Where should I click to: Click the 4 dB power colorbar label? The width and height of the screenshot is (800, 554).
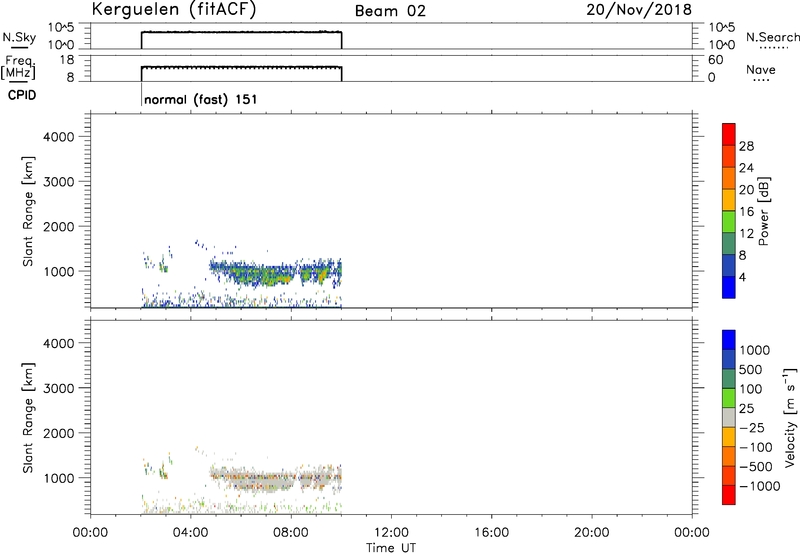click(742, 277)
